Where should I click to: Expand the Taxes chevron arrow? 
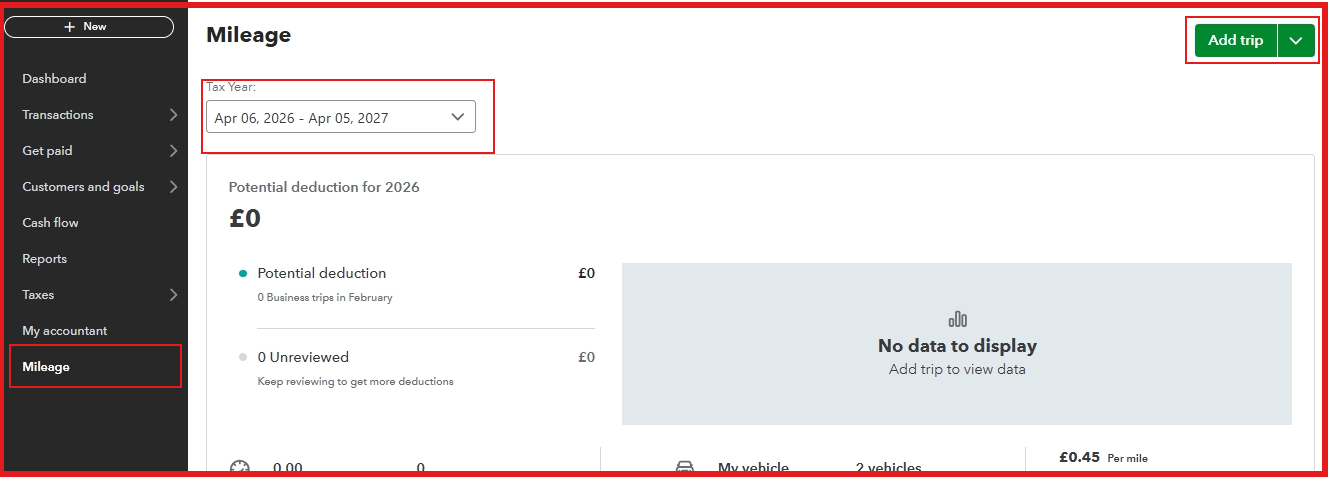[x=173, y=295]
